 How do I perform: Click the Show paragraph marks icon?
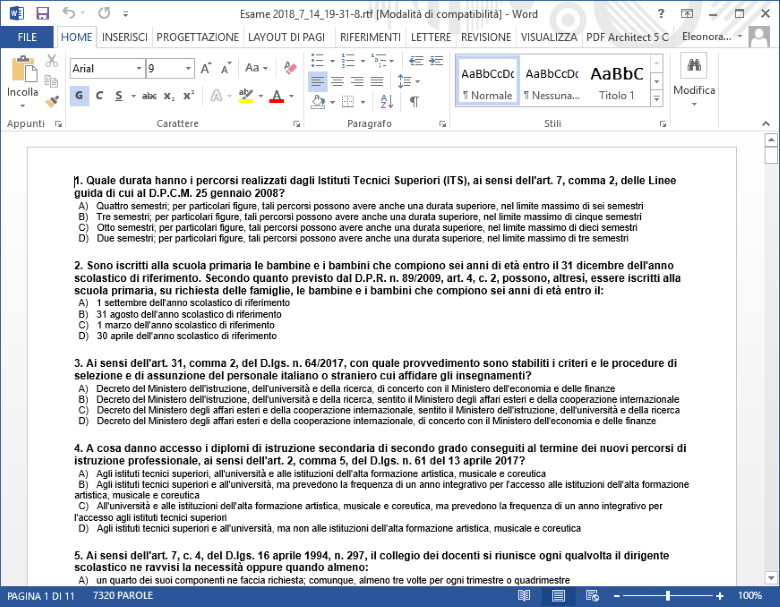[413, 101]
